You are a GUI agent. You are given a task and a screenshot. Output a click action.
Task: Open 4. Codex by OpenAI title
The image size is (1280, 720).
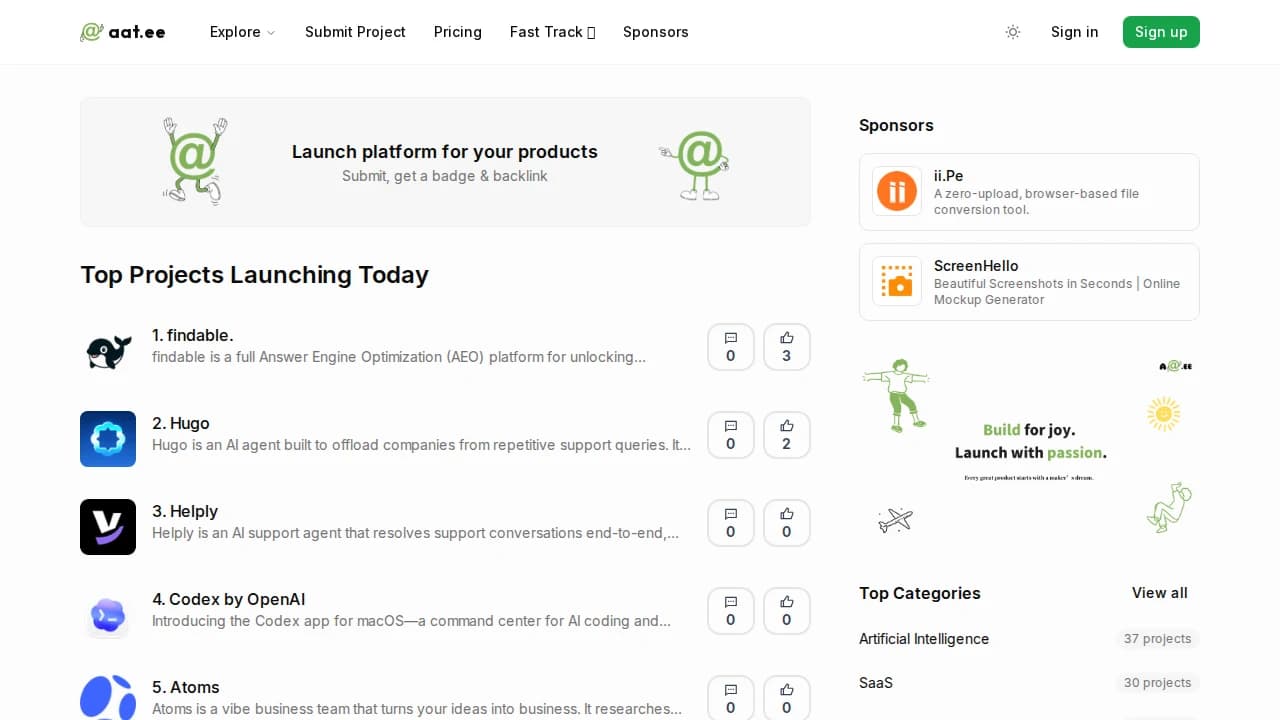[x=229, y=599]
